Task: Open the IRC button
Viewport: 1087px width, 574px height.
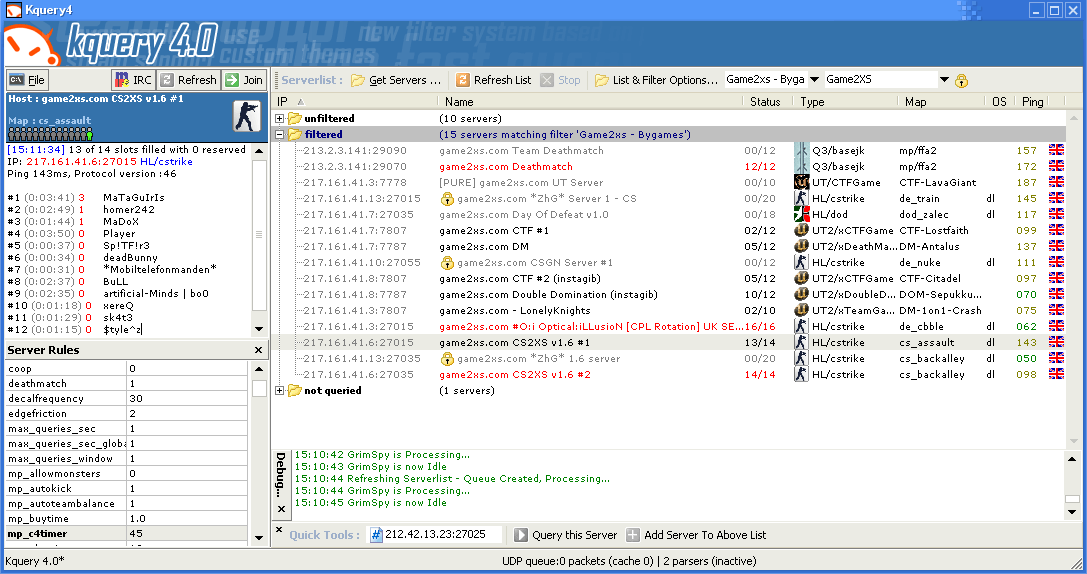Action: click(133, 80)
